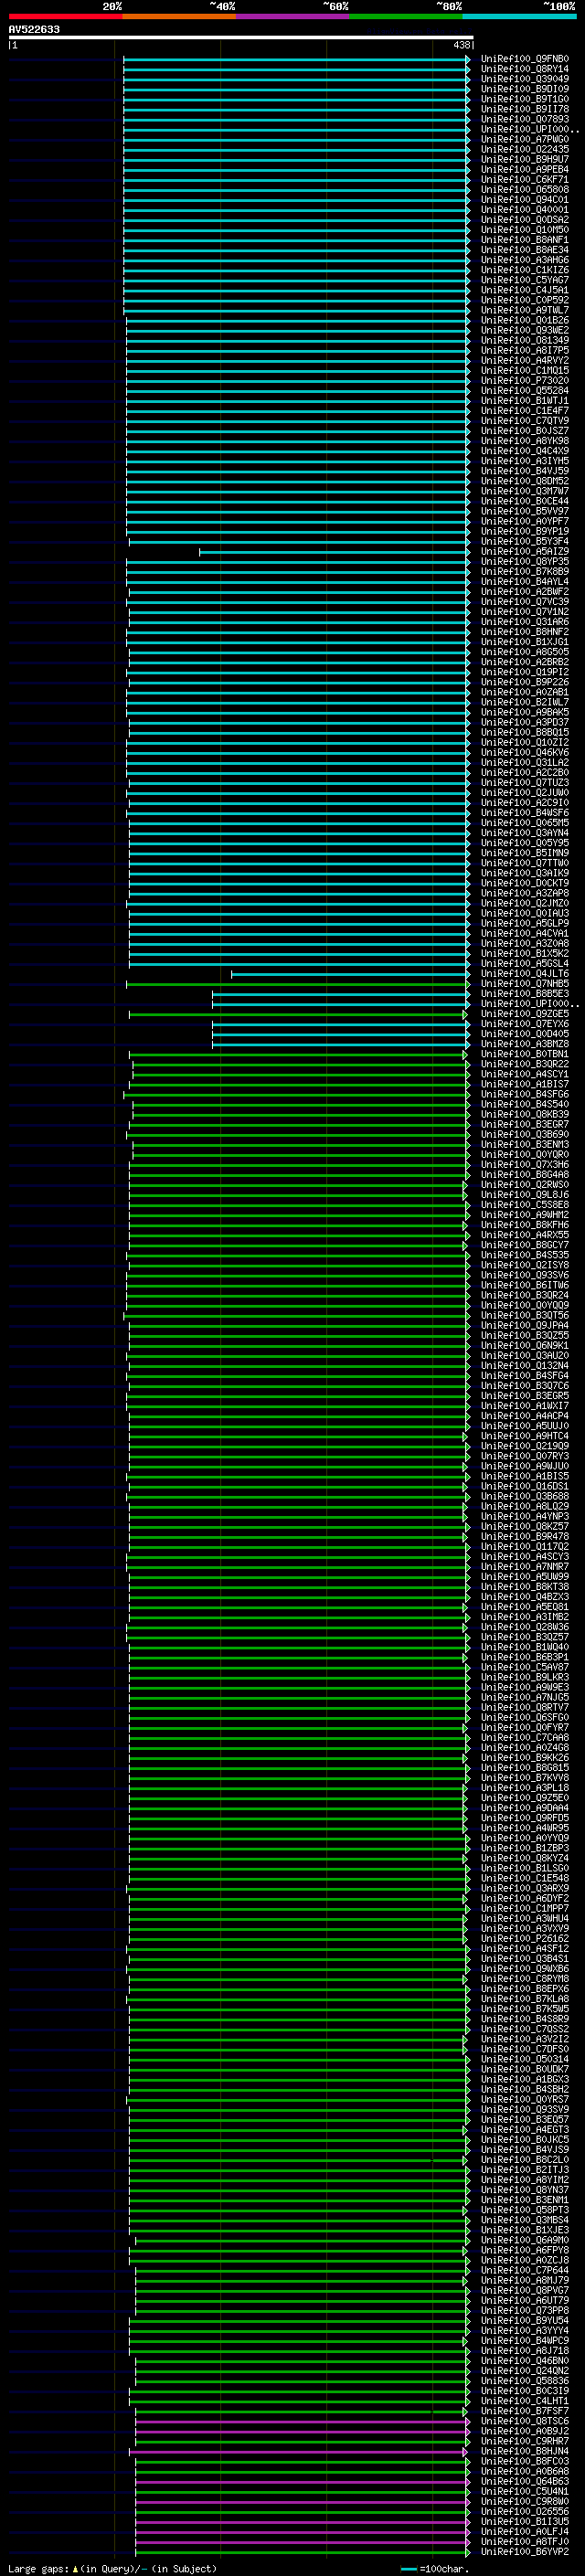Select the UniRef100_Q3B690 label
585x2576 pixels.
[524, 1135]
